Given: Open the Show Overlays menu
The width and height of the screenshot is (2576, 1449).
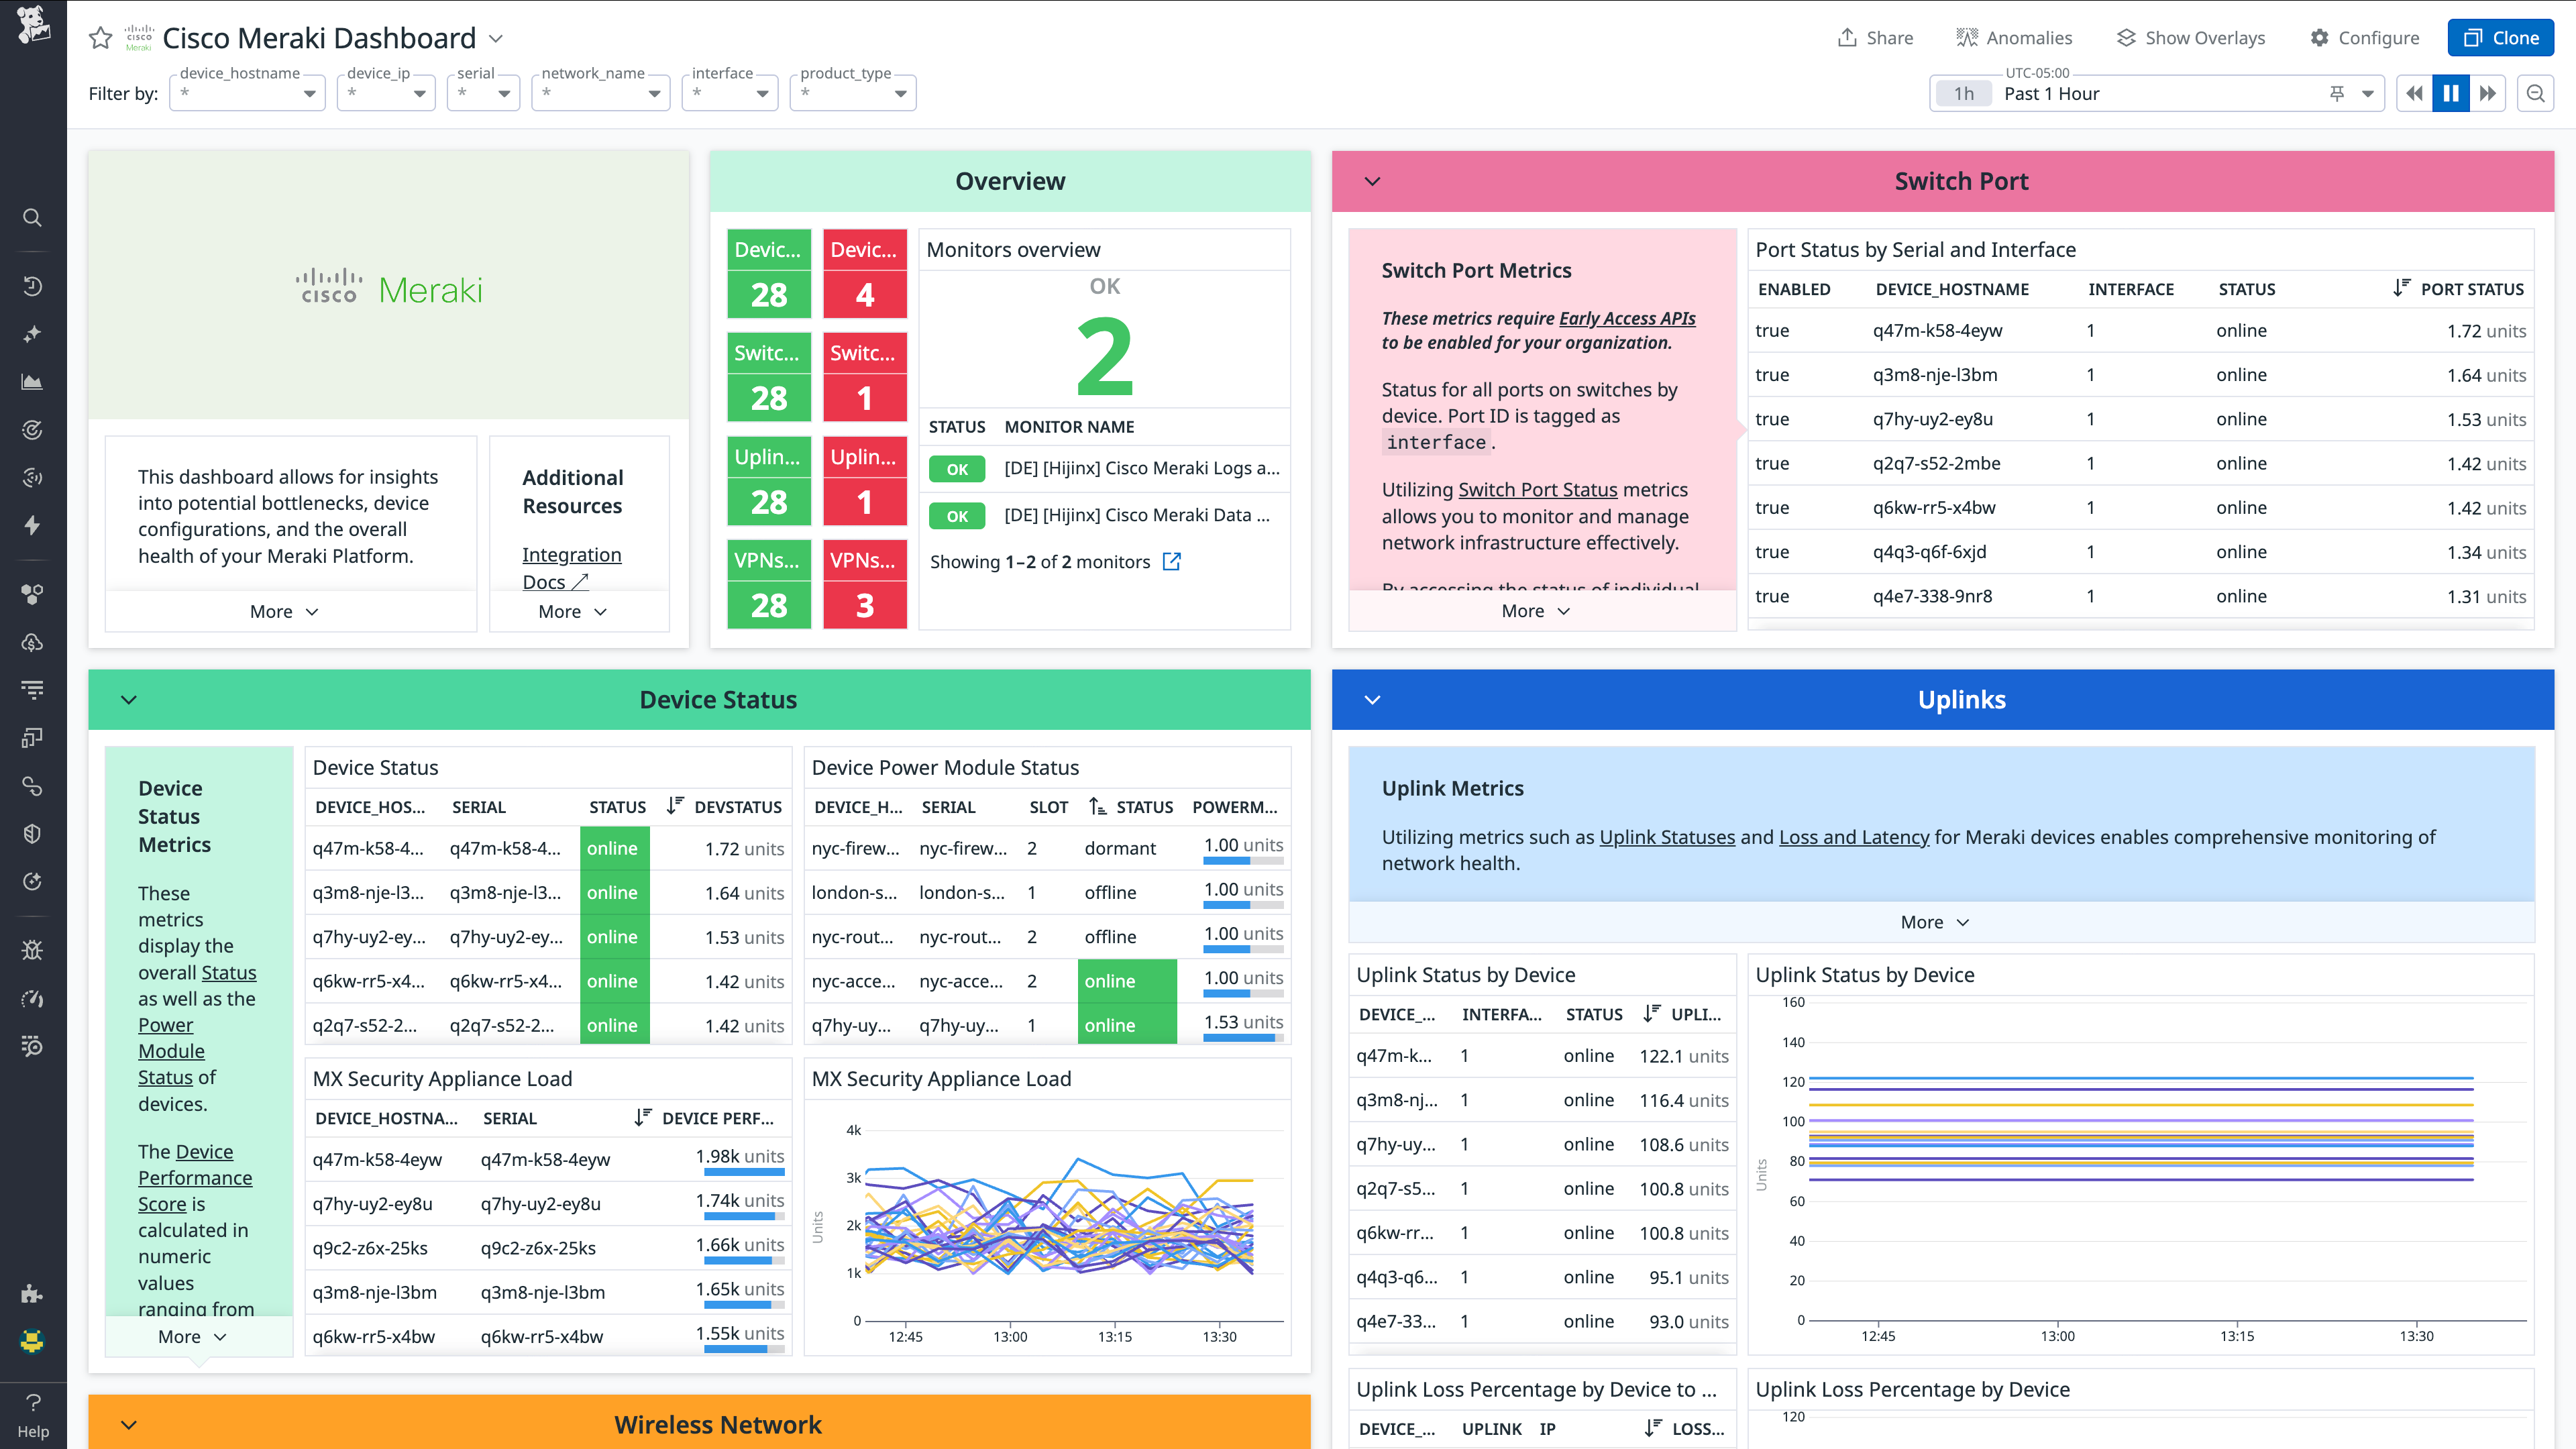Looking at the screenshot, I should 2190,37.
